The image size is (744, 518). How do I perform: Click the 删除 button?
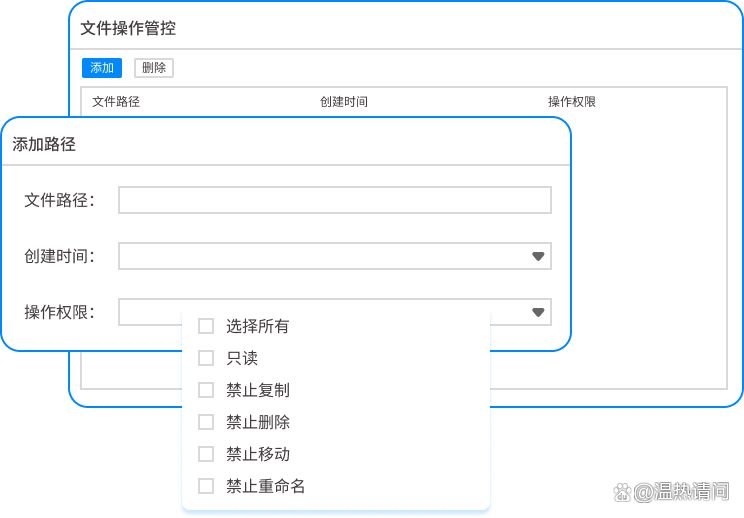154,68
